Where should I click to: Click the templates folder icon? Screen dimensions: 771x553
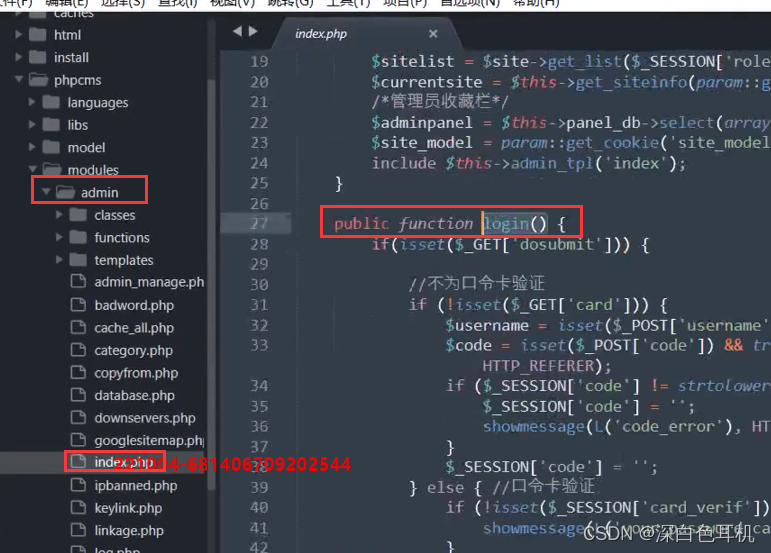pyautogui.click(x=78, y=260)
